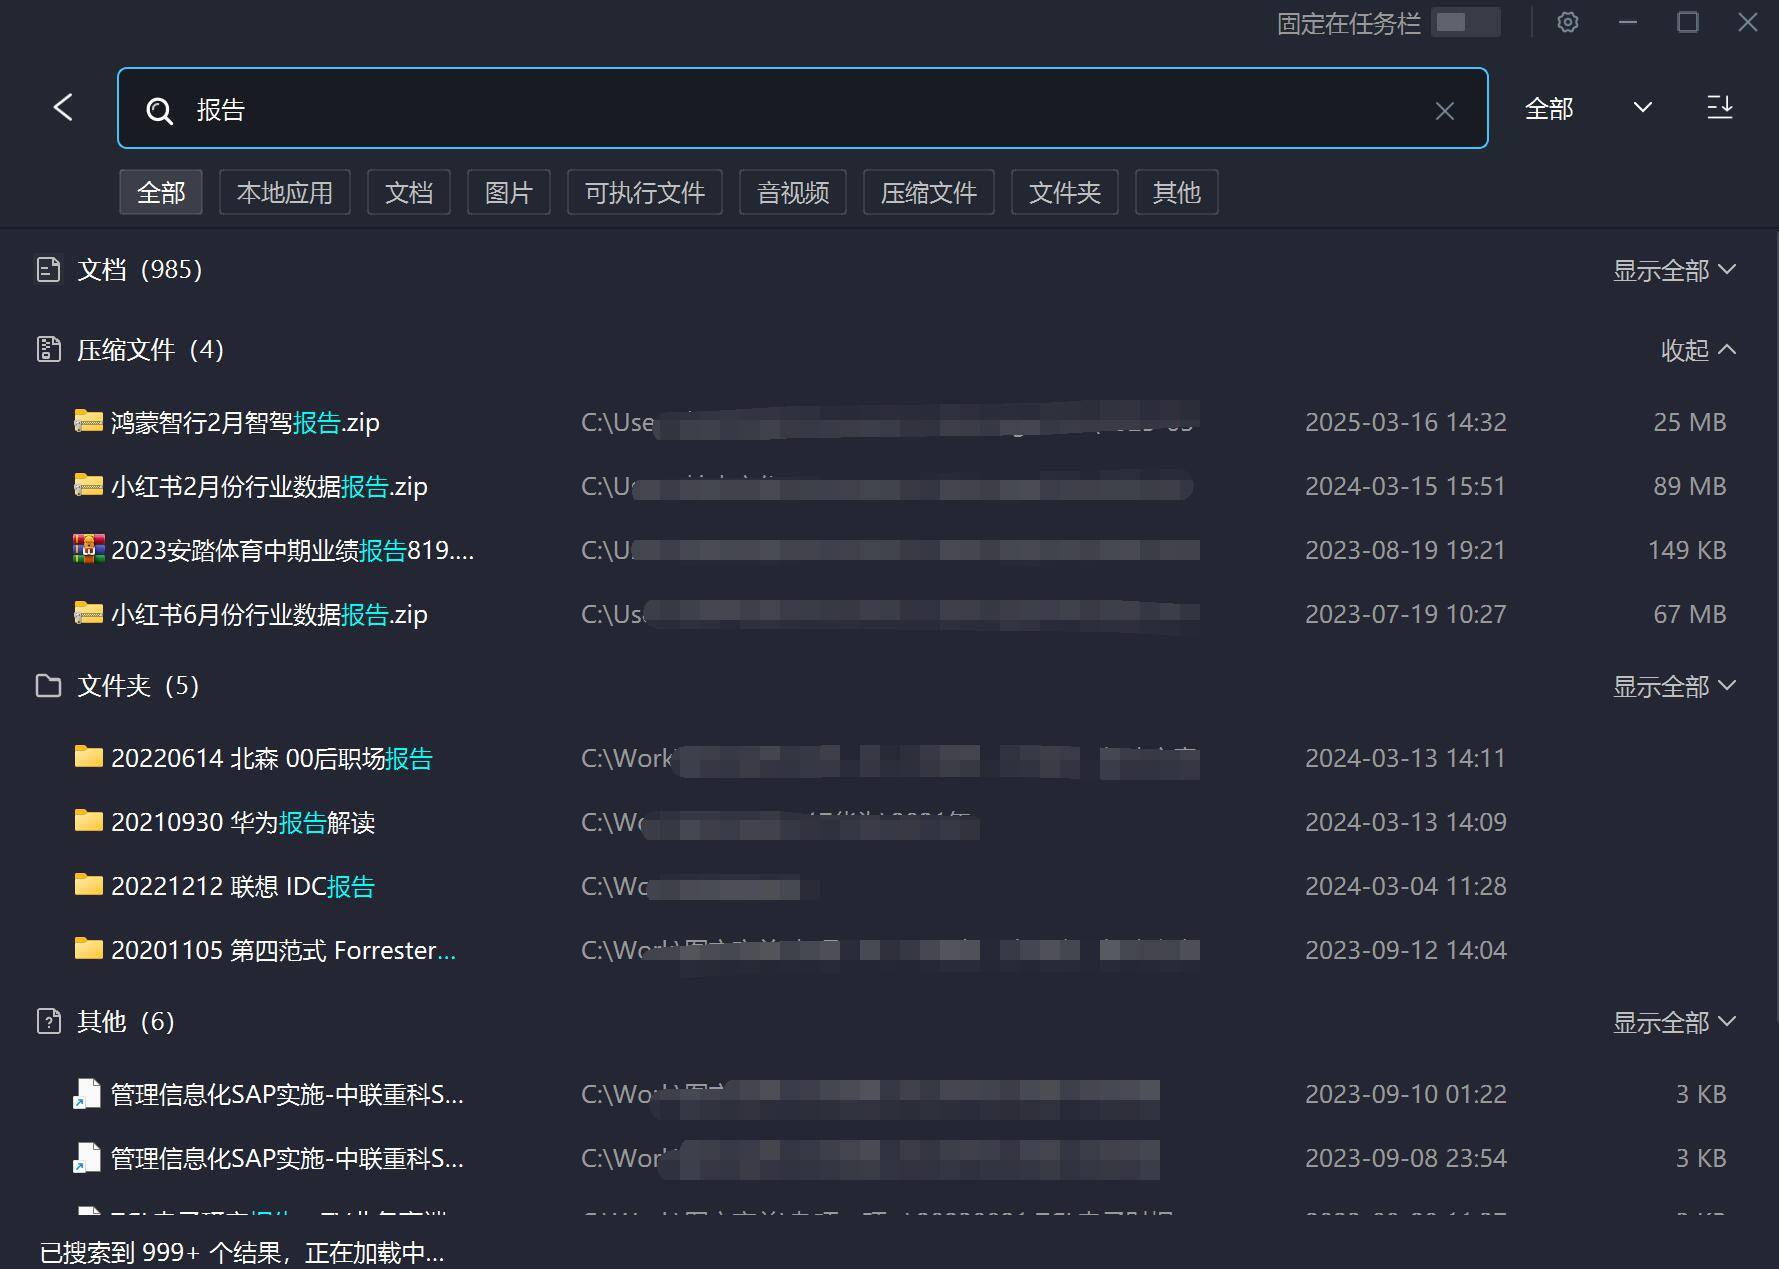
Task: Click the folder icon of 20221212 联想 IDC报告
Action: pyautogui.click(x=88, y=886)
